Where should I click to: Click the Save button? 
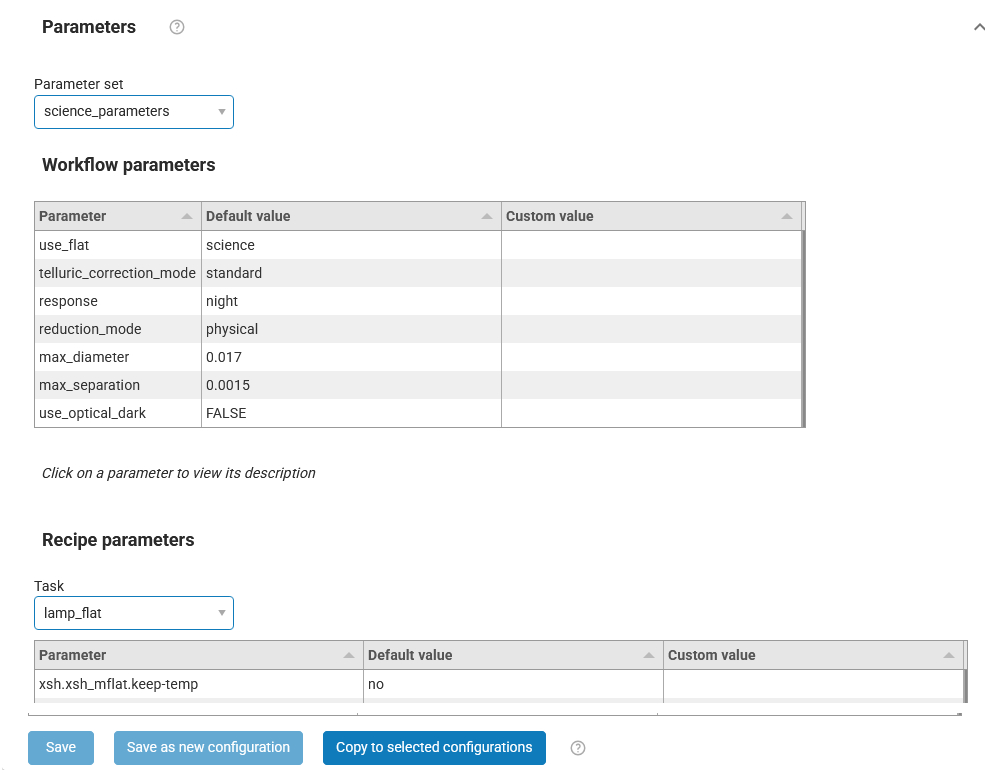61,747
